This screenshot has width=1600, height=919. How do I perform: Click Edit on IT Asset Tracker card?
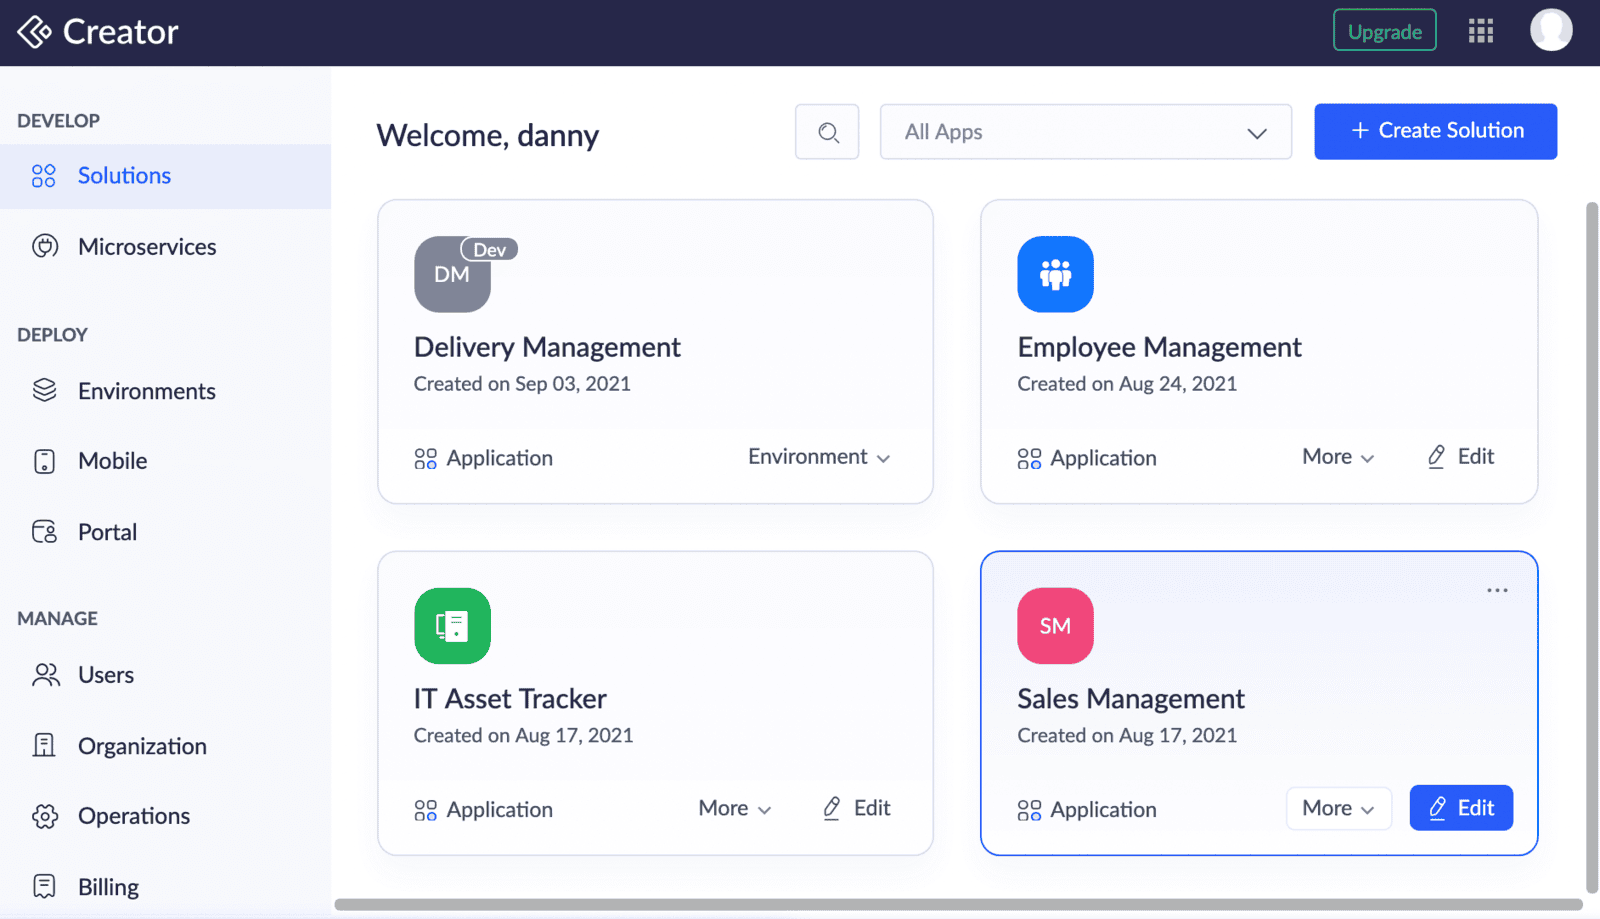point(857,808)
